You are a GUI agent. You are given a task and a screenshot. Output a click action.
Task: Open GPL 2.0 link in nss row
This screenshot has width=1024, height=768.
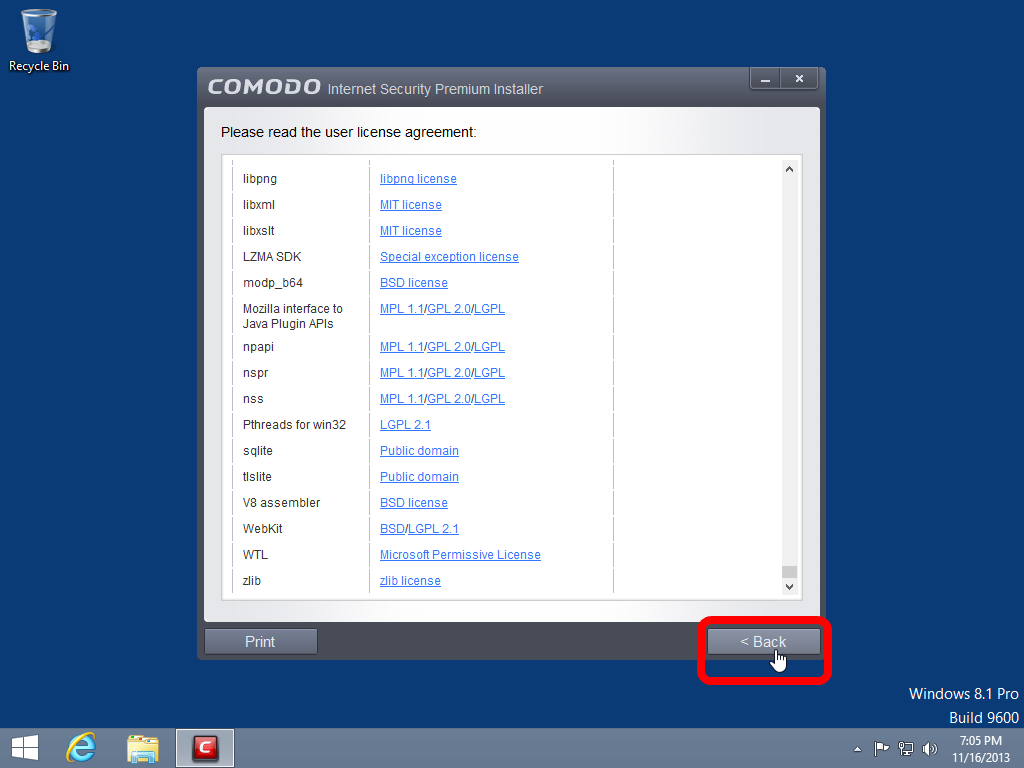click(x=449, y=399)
